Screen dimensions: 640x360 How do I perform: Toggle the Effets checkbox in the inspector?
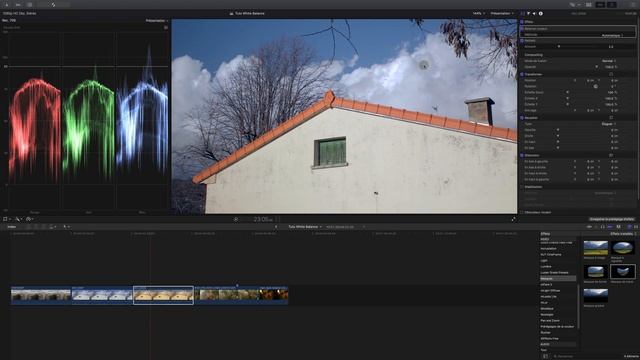pos(522,22)
